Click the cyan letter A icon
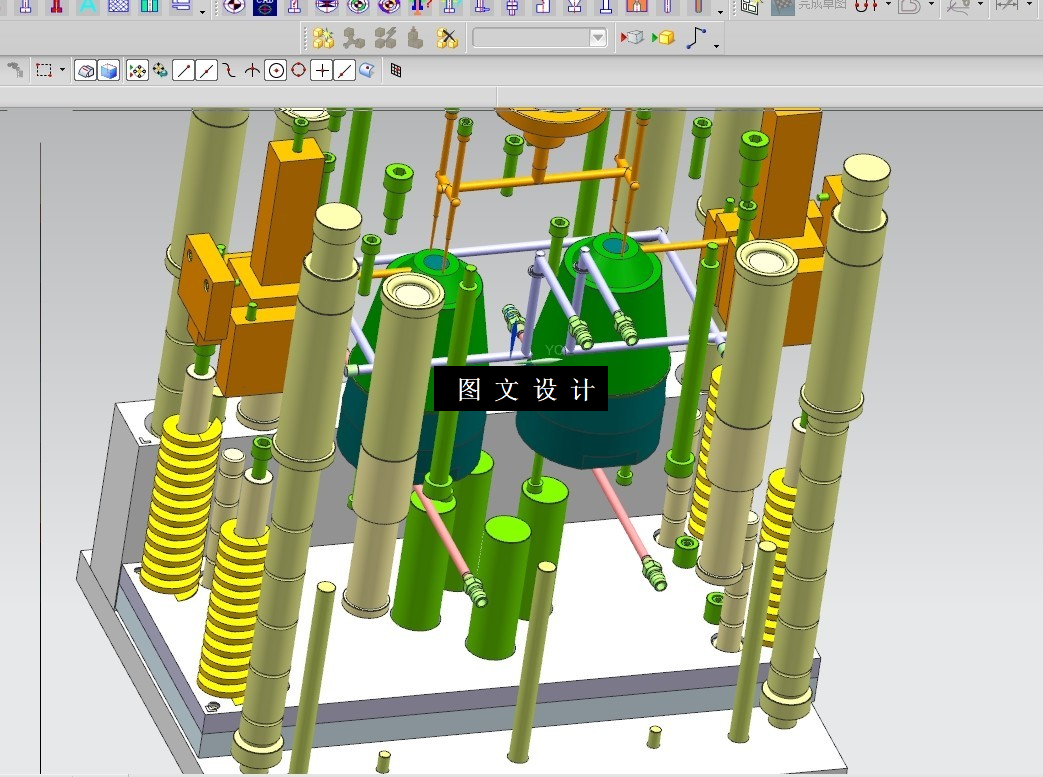The image size is (1043, 777). point(87,7)
